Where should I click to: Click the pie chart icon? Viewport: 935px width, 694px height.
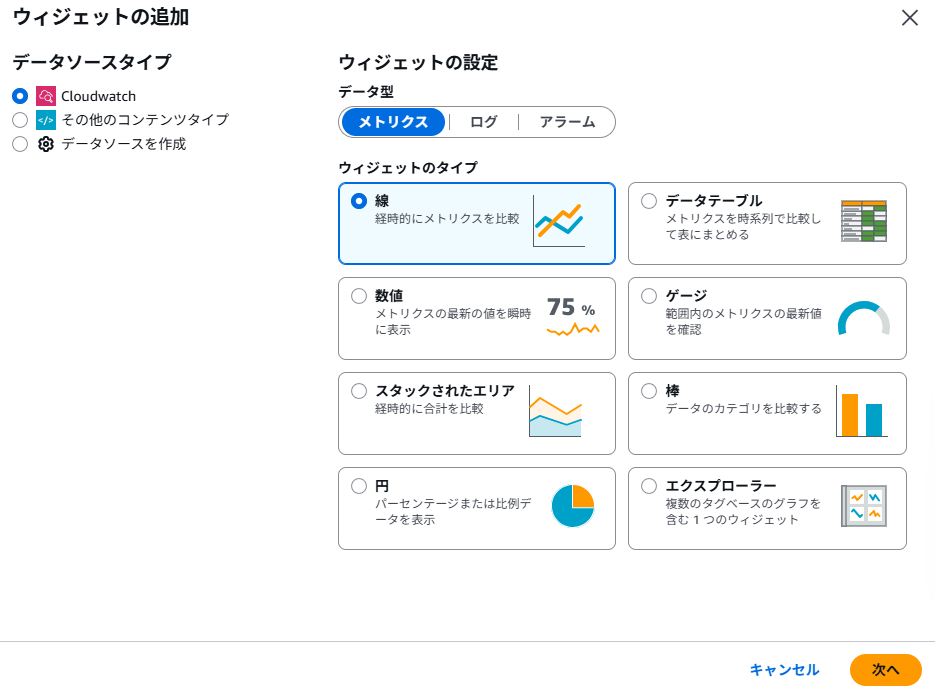pos(572,506)
